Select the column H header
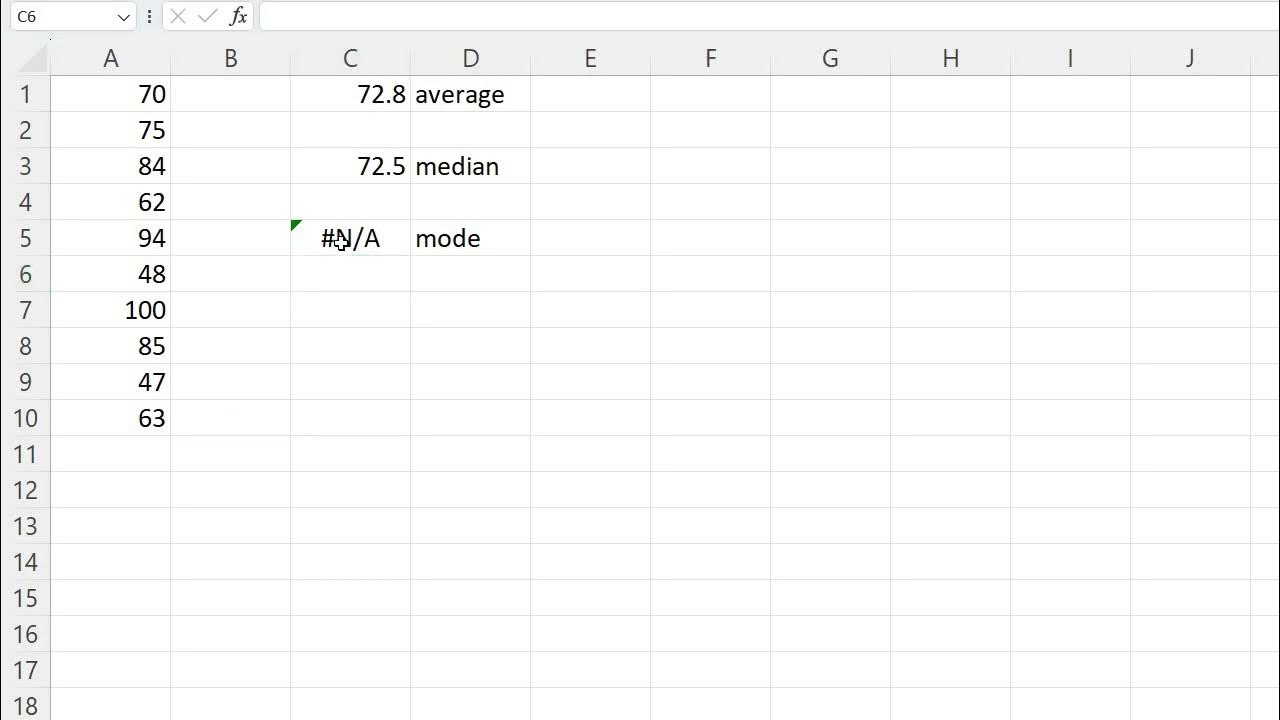The width and height of the screenshot is (1280, 720). (x=950, y=58)
